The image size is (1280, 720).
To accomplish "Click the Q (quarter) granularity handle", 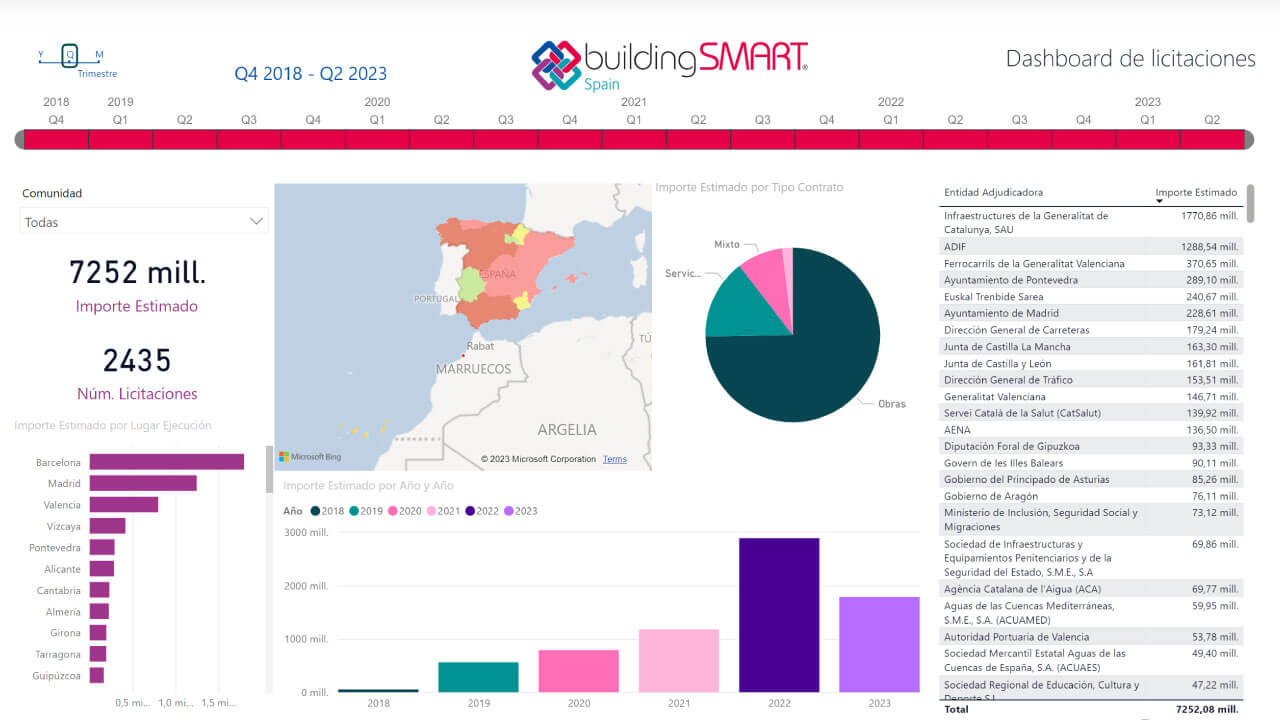I will coord(69,56).
